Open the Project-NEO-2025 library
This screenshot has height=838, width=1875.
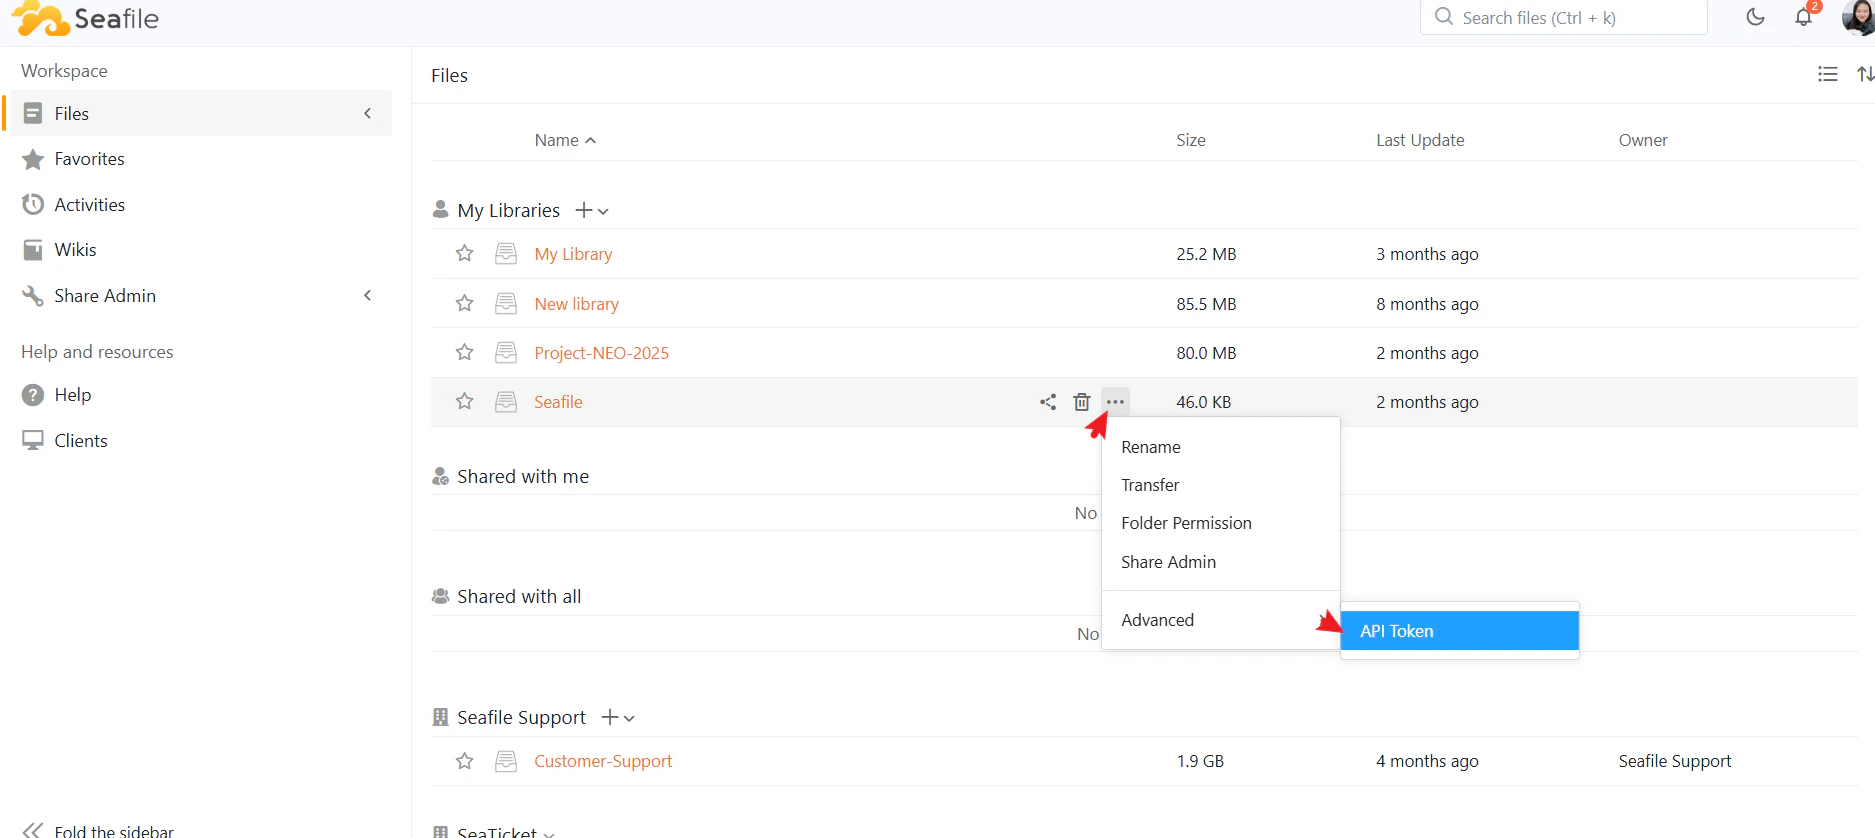601,353
